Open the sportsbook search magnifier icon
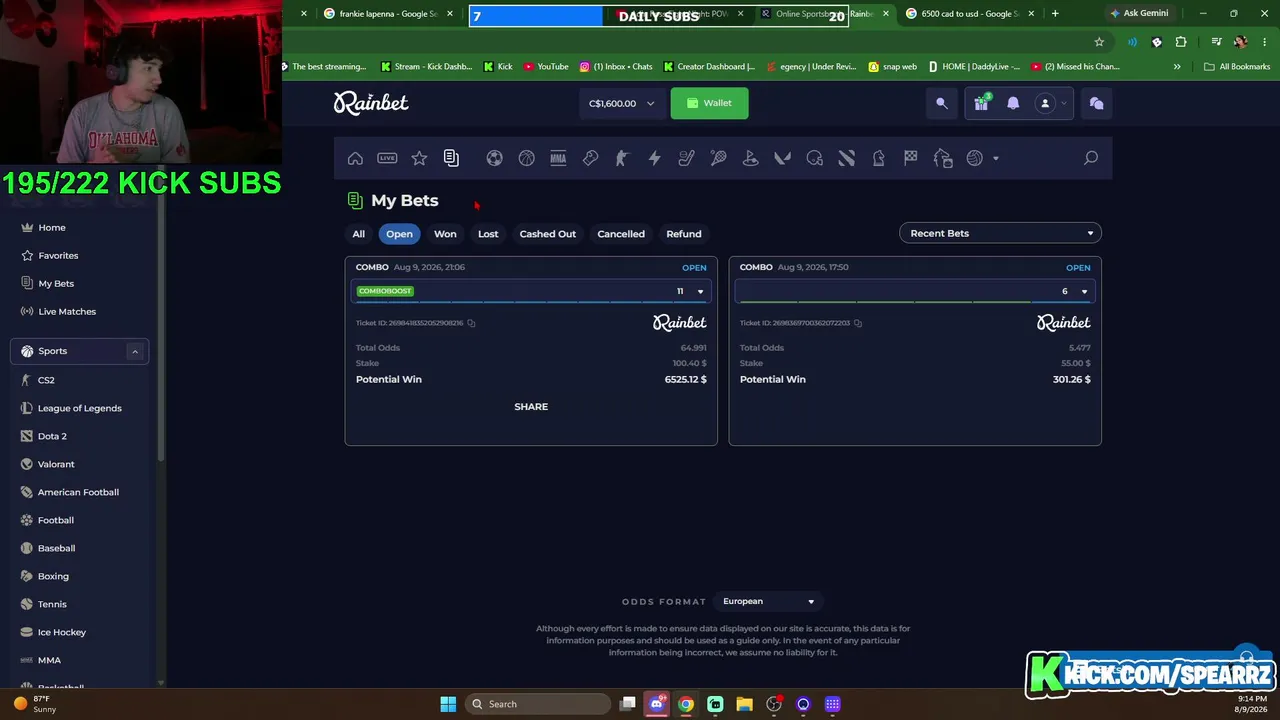1280x720 pixels. [1091, 158]
